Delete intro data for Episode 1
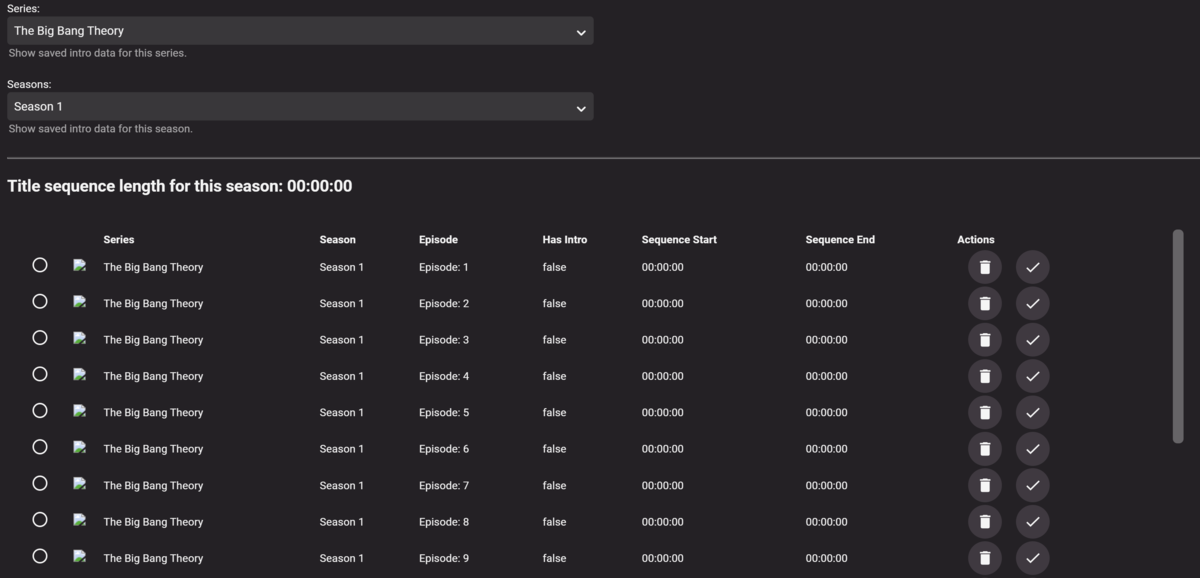 (984, 267)
